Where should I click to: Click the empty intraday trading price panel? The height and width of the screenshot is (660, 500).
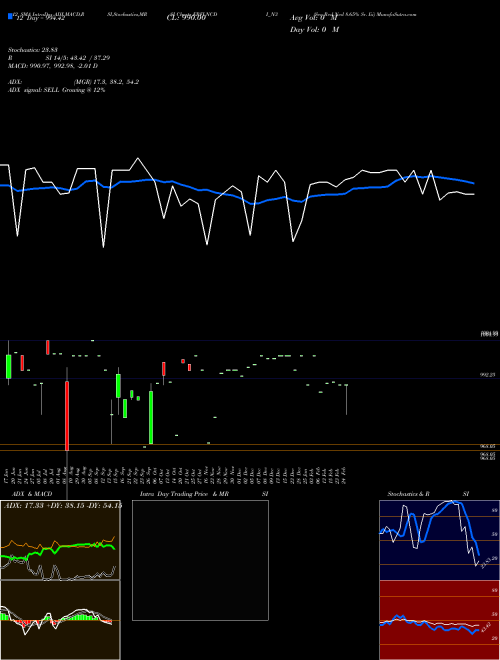point(200,560)
